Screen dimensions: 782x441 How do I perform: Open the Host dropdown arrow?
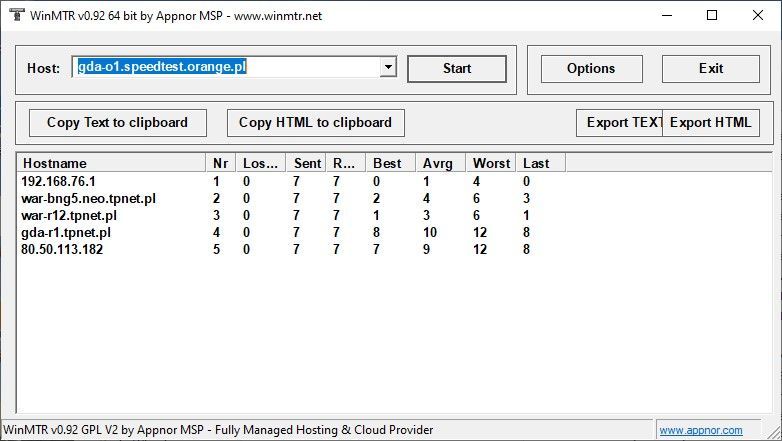coord(387,68)
